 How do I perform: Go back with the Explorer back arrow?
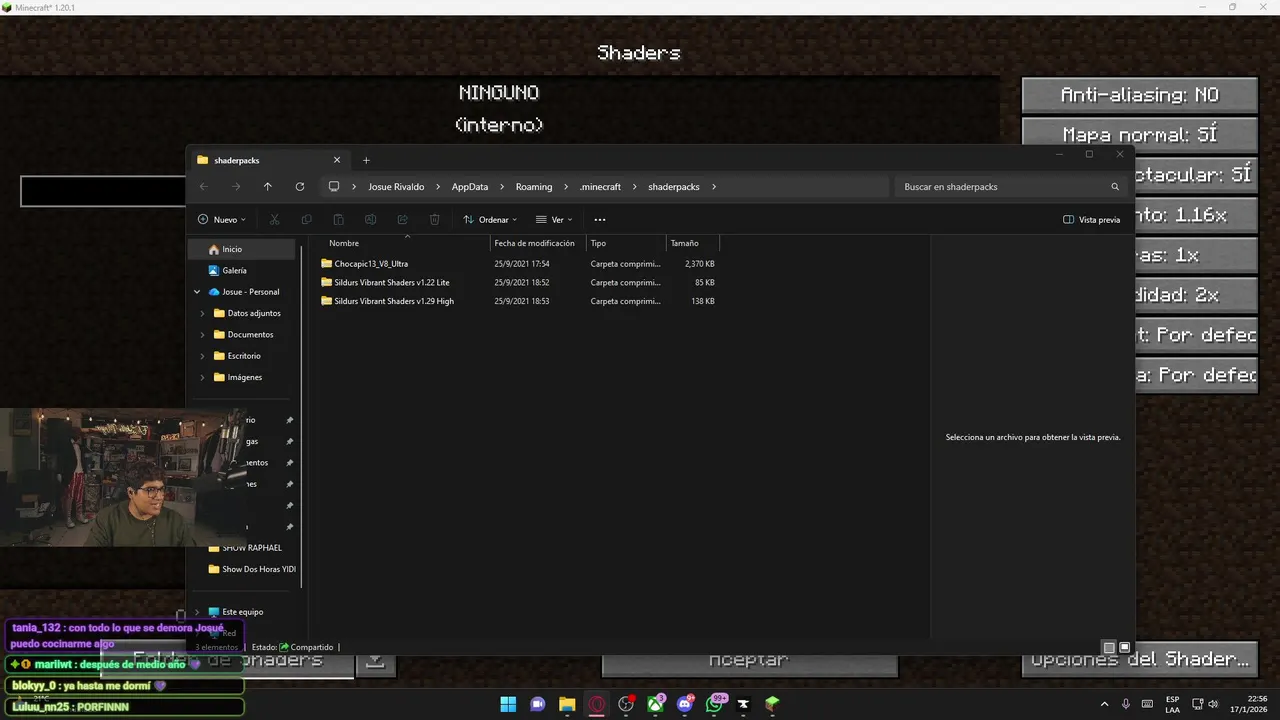click(x=204, y=187)
